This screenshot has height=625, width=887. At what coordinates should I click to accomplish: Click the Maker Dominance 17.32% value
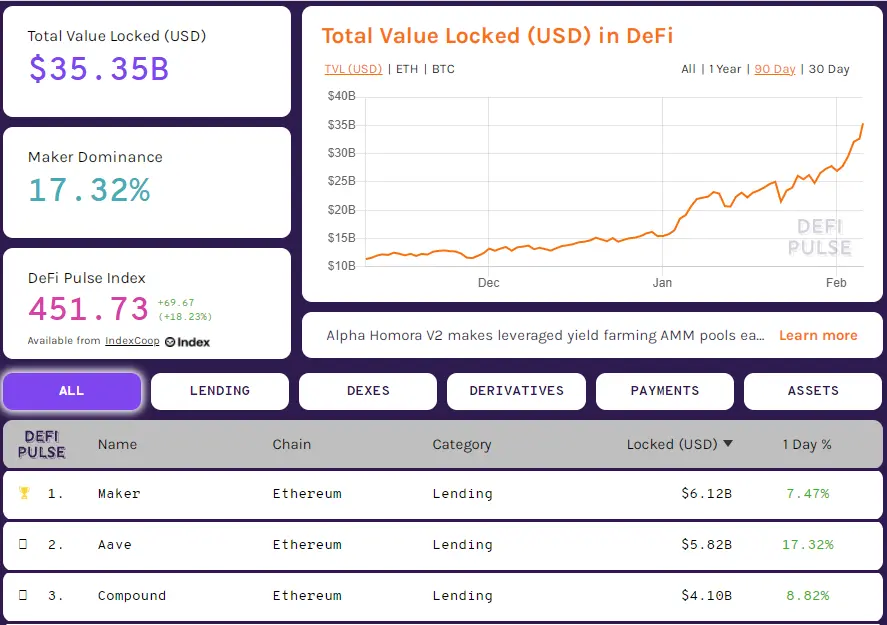89,190
